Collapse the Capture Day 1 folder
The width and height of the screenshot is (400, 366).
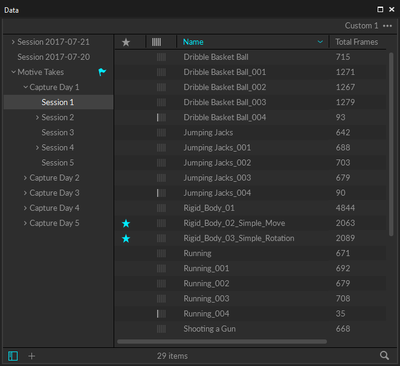click(x=25, y=87)
